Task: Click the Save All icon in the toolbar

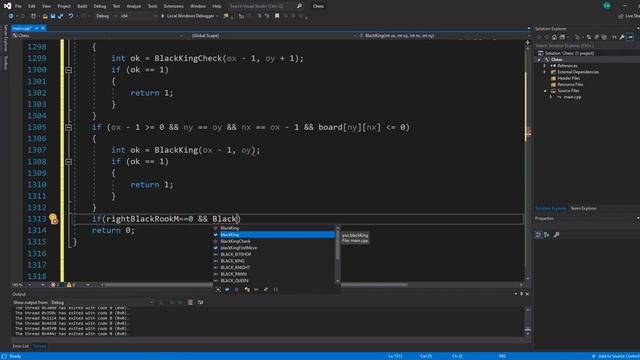Action: tap(60, 16)
